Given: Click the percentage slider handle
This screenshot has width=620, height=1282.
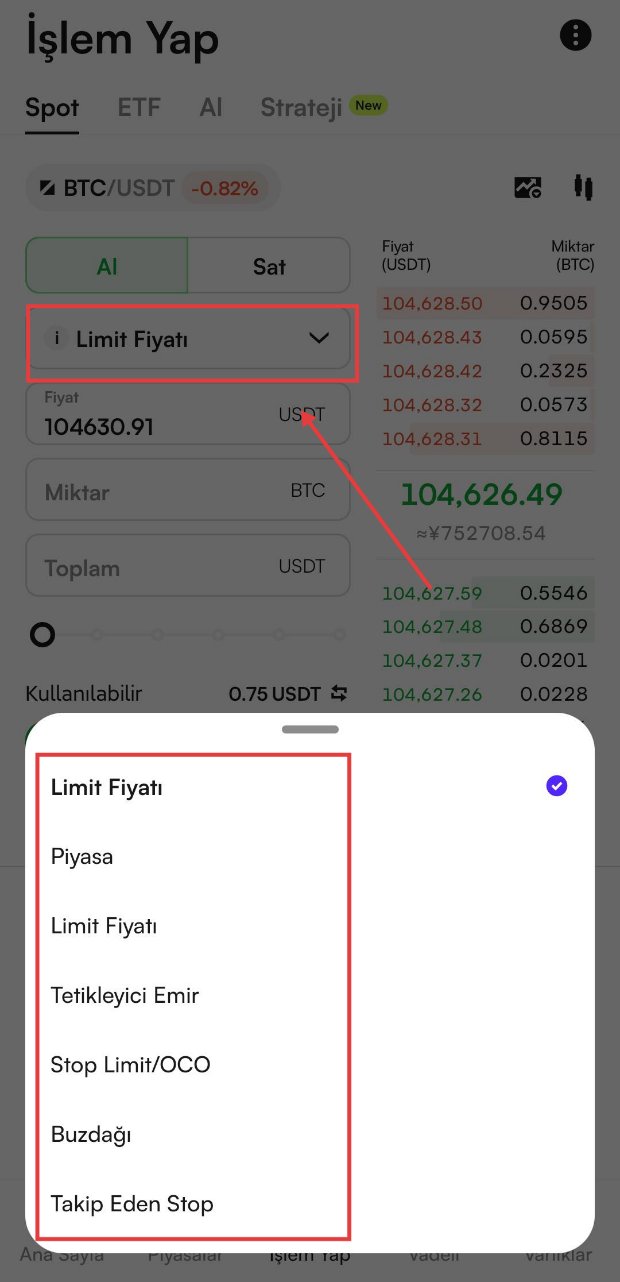Looking at the screenshot, I should pyautogui.click(x=42, y=634).
